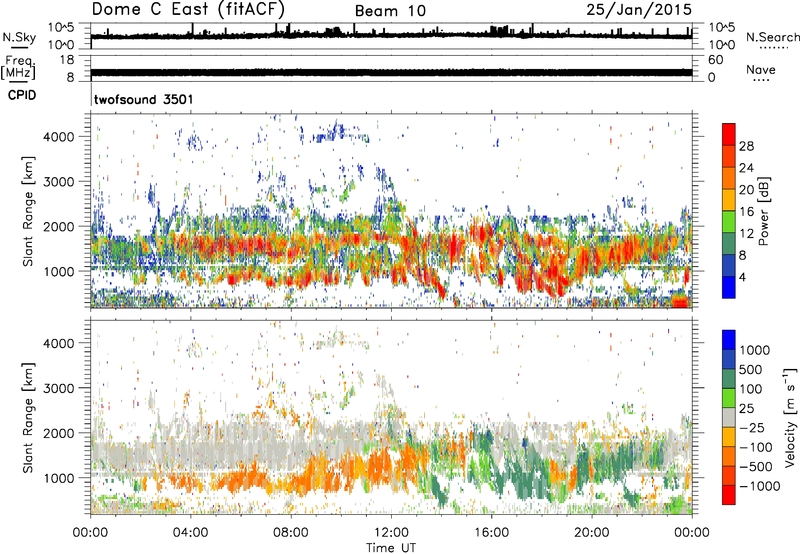Click the '4000' tick of power panel
Screen dimensions: 800x554
tap(59, 137)
